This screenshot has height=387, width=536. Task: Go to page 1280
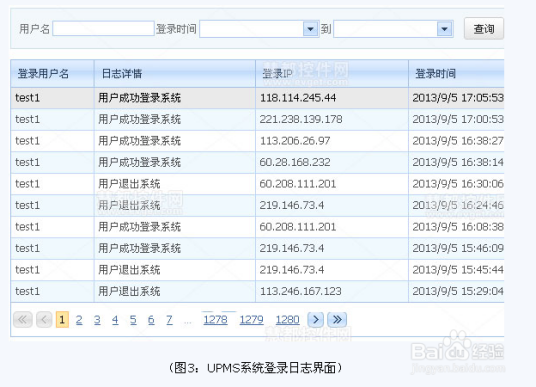click(x=287, y=320)
